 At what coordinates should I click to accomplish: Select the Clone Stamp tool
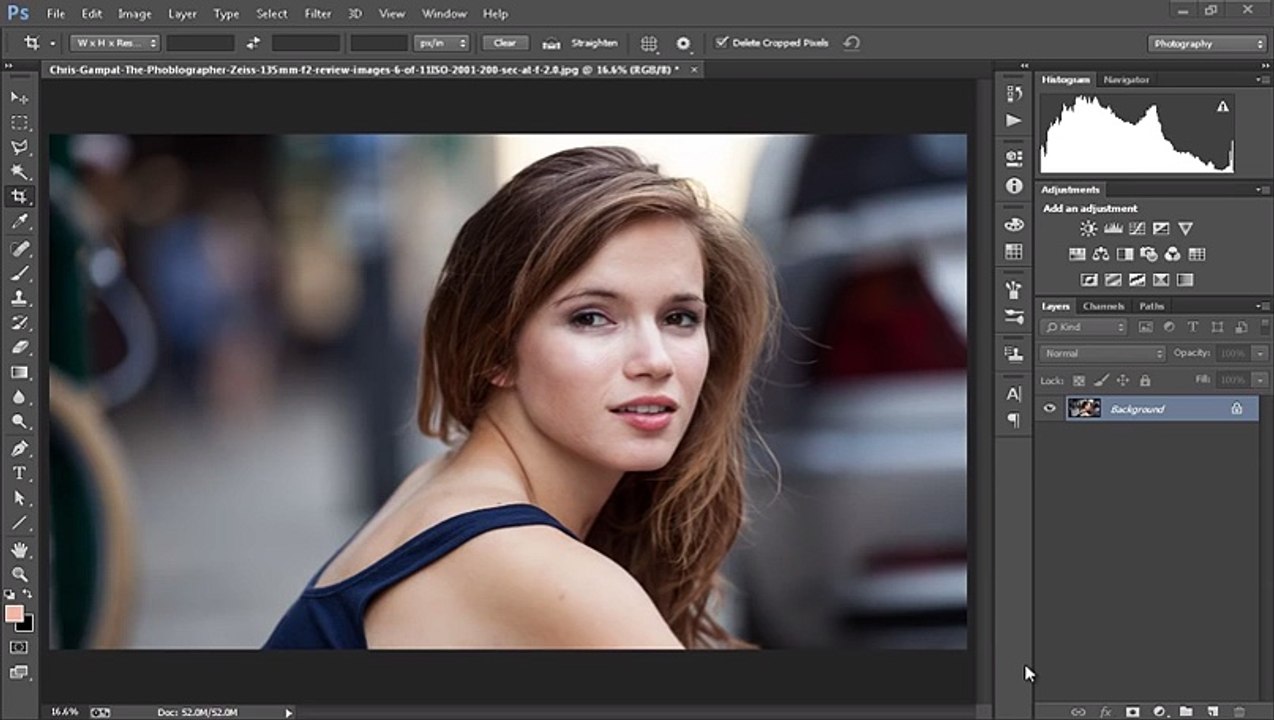pos(19,298)
